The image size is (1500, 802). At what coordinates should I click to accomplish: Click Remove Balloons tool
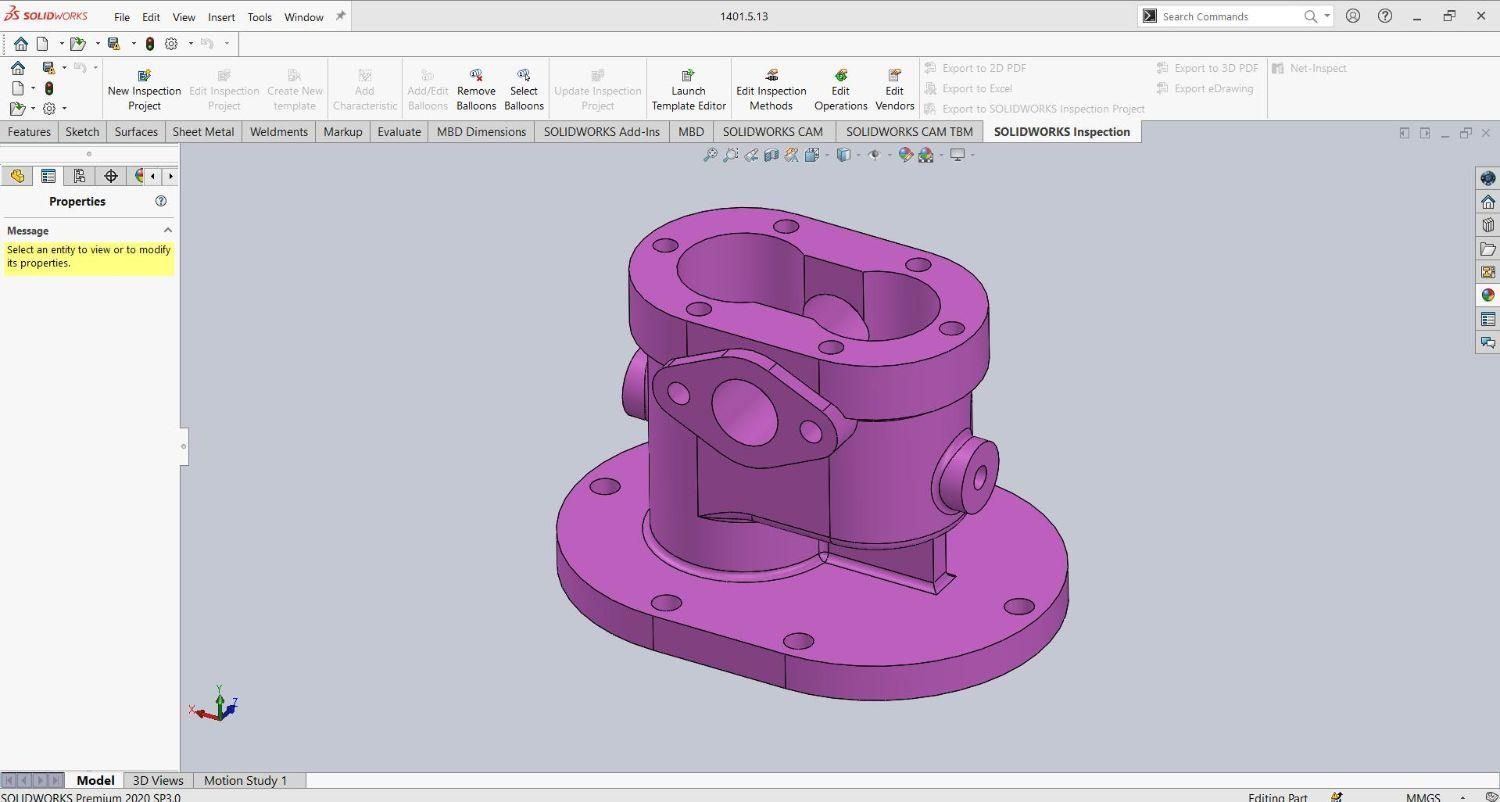click(x=476, y=89)
